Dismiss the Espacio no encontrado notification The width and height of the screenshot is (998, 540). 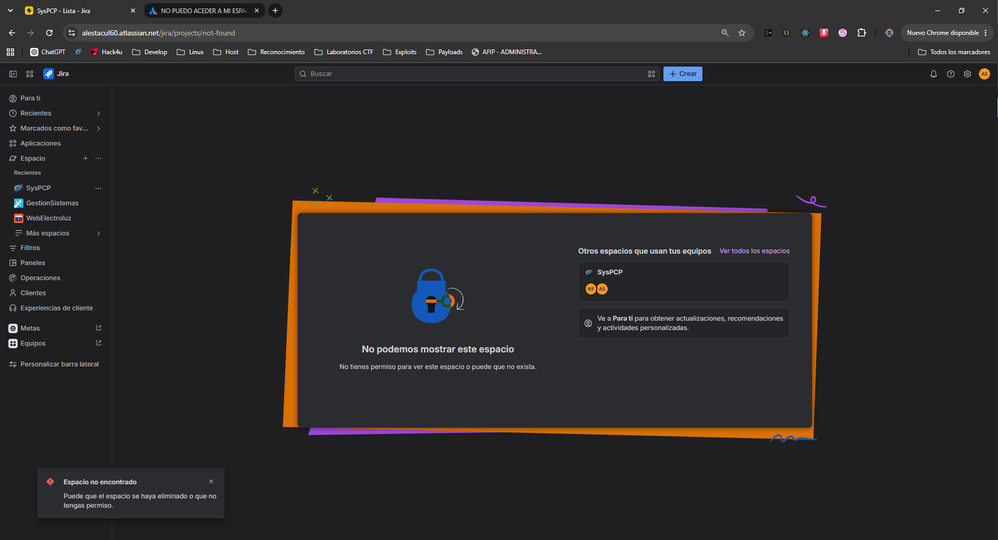[x=211, y=481]
